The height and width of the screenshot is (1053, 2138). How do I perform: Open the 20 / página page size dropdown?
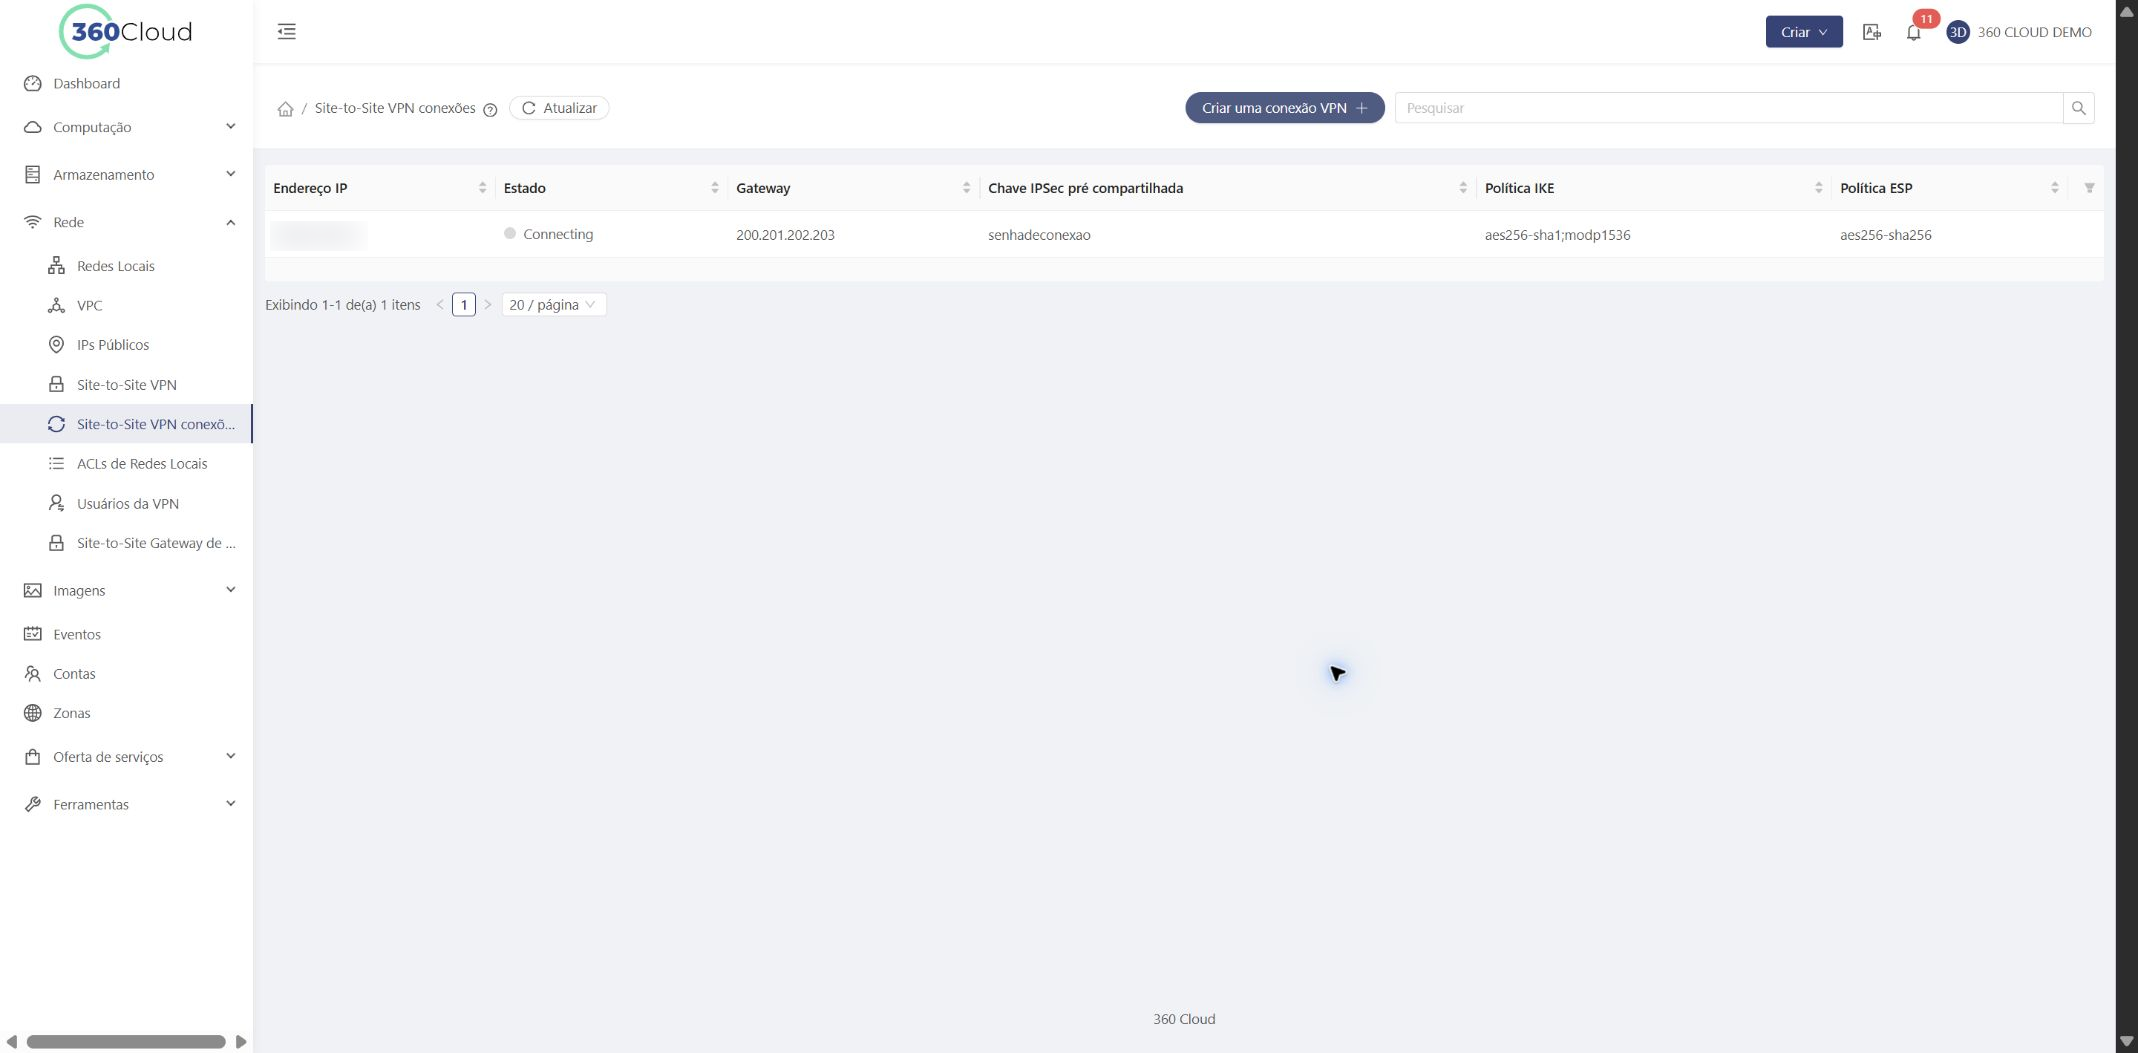pos(553,305)
